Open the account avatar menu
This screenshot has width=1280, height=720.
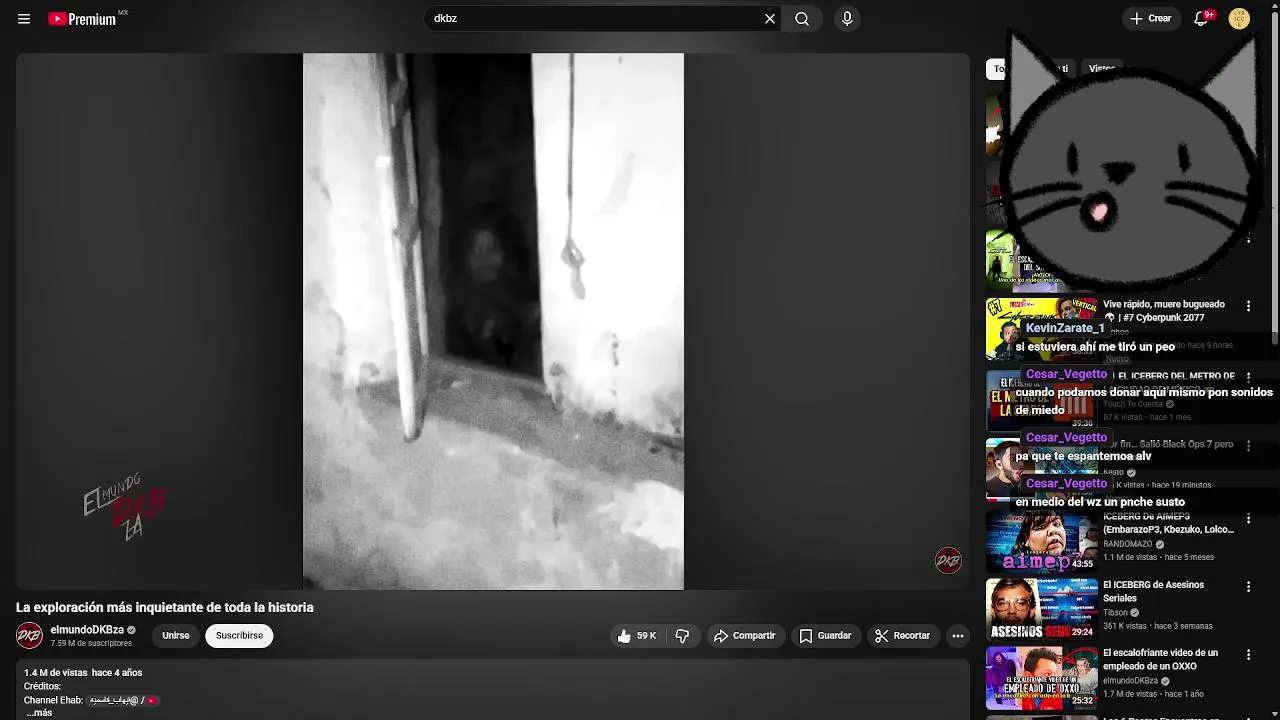pyautogui.click(x=1239, y=19)
